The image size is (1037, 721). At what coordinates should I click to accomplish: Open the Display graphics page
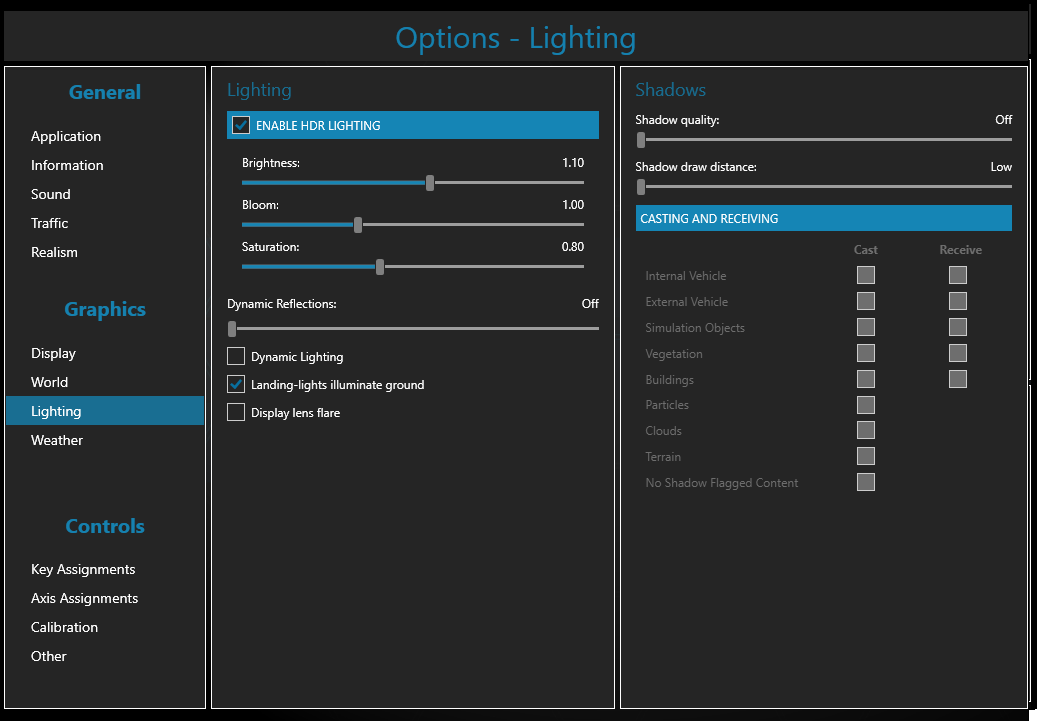pyautogui.click(x=54, y=353)
